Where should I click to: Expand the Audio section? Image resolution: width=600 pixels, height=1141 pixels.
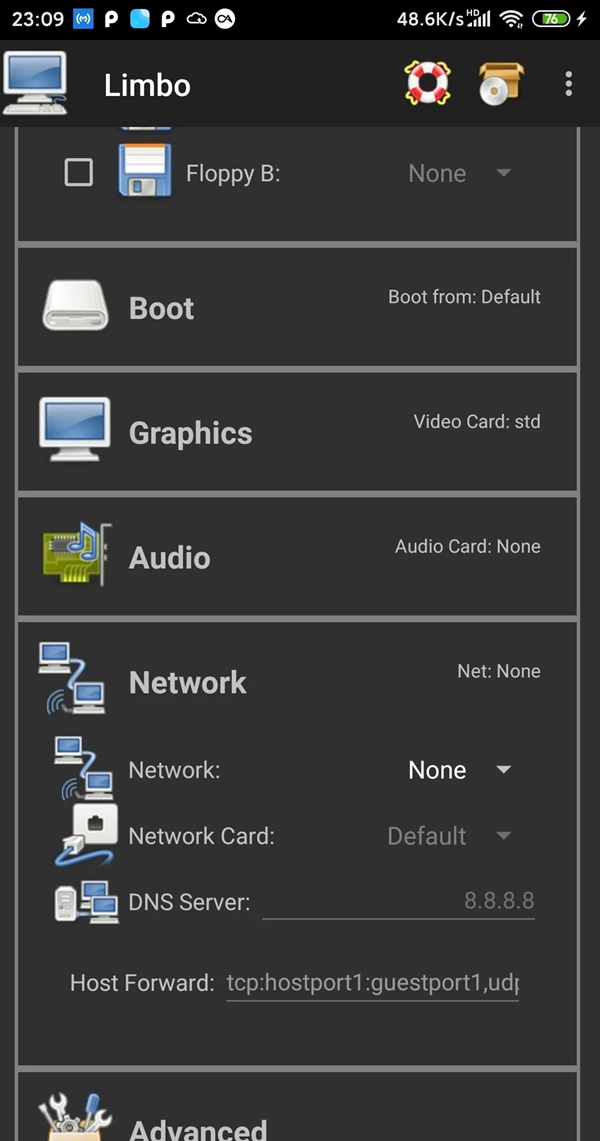297,557
